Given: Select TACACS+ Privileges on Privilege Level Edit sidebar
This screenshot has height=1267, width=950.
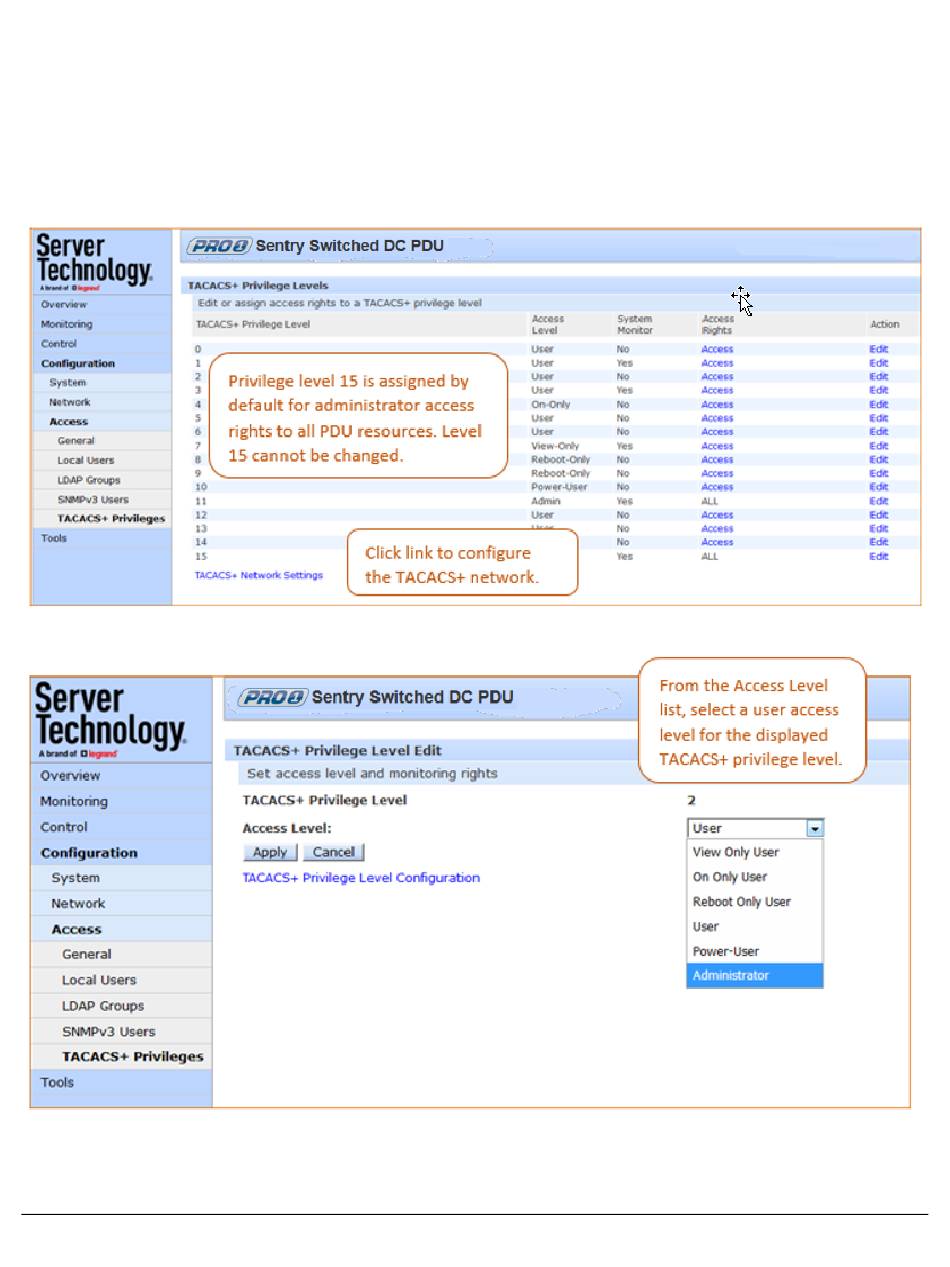Looking at the screenshot, I should (133, 1056).
